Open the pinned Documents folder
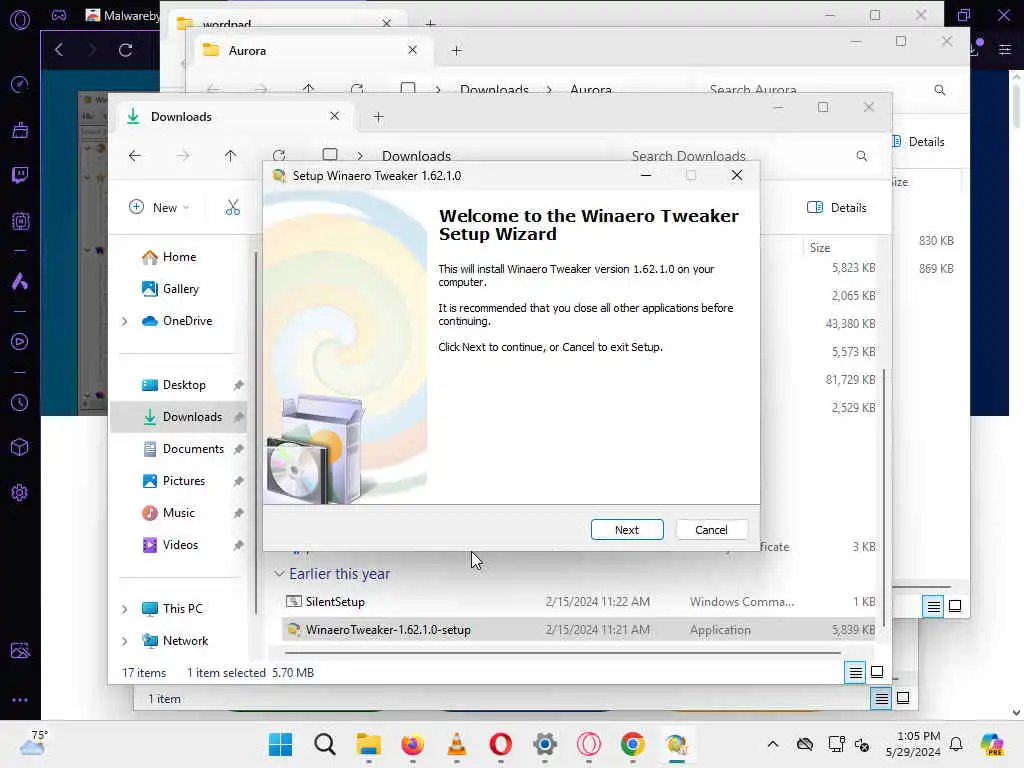The width and height of the screenshot is (1024, 768). [184, 449]
